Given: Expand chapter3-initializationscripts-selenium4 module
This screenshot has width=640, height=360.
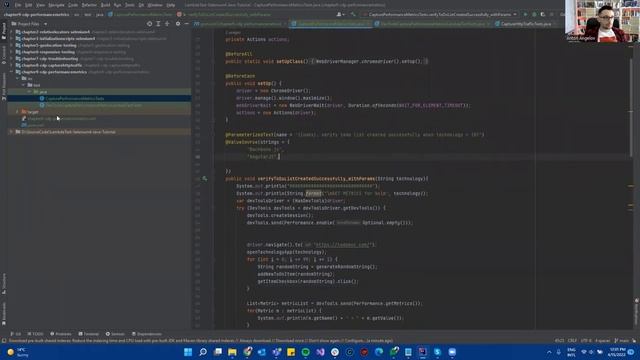Looking at the screenshot, I should (11, 39).
